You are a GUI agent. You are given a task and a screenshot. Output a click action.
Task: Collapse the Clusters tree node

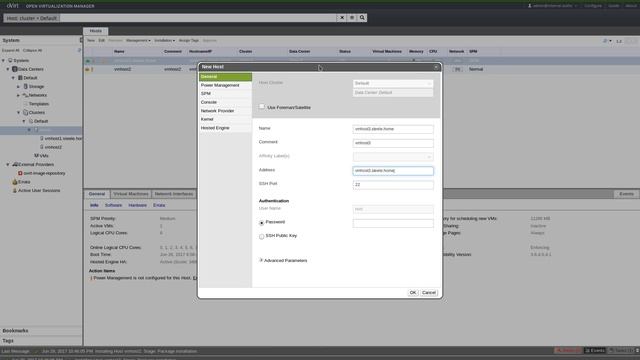pos(18,112)
